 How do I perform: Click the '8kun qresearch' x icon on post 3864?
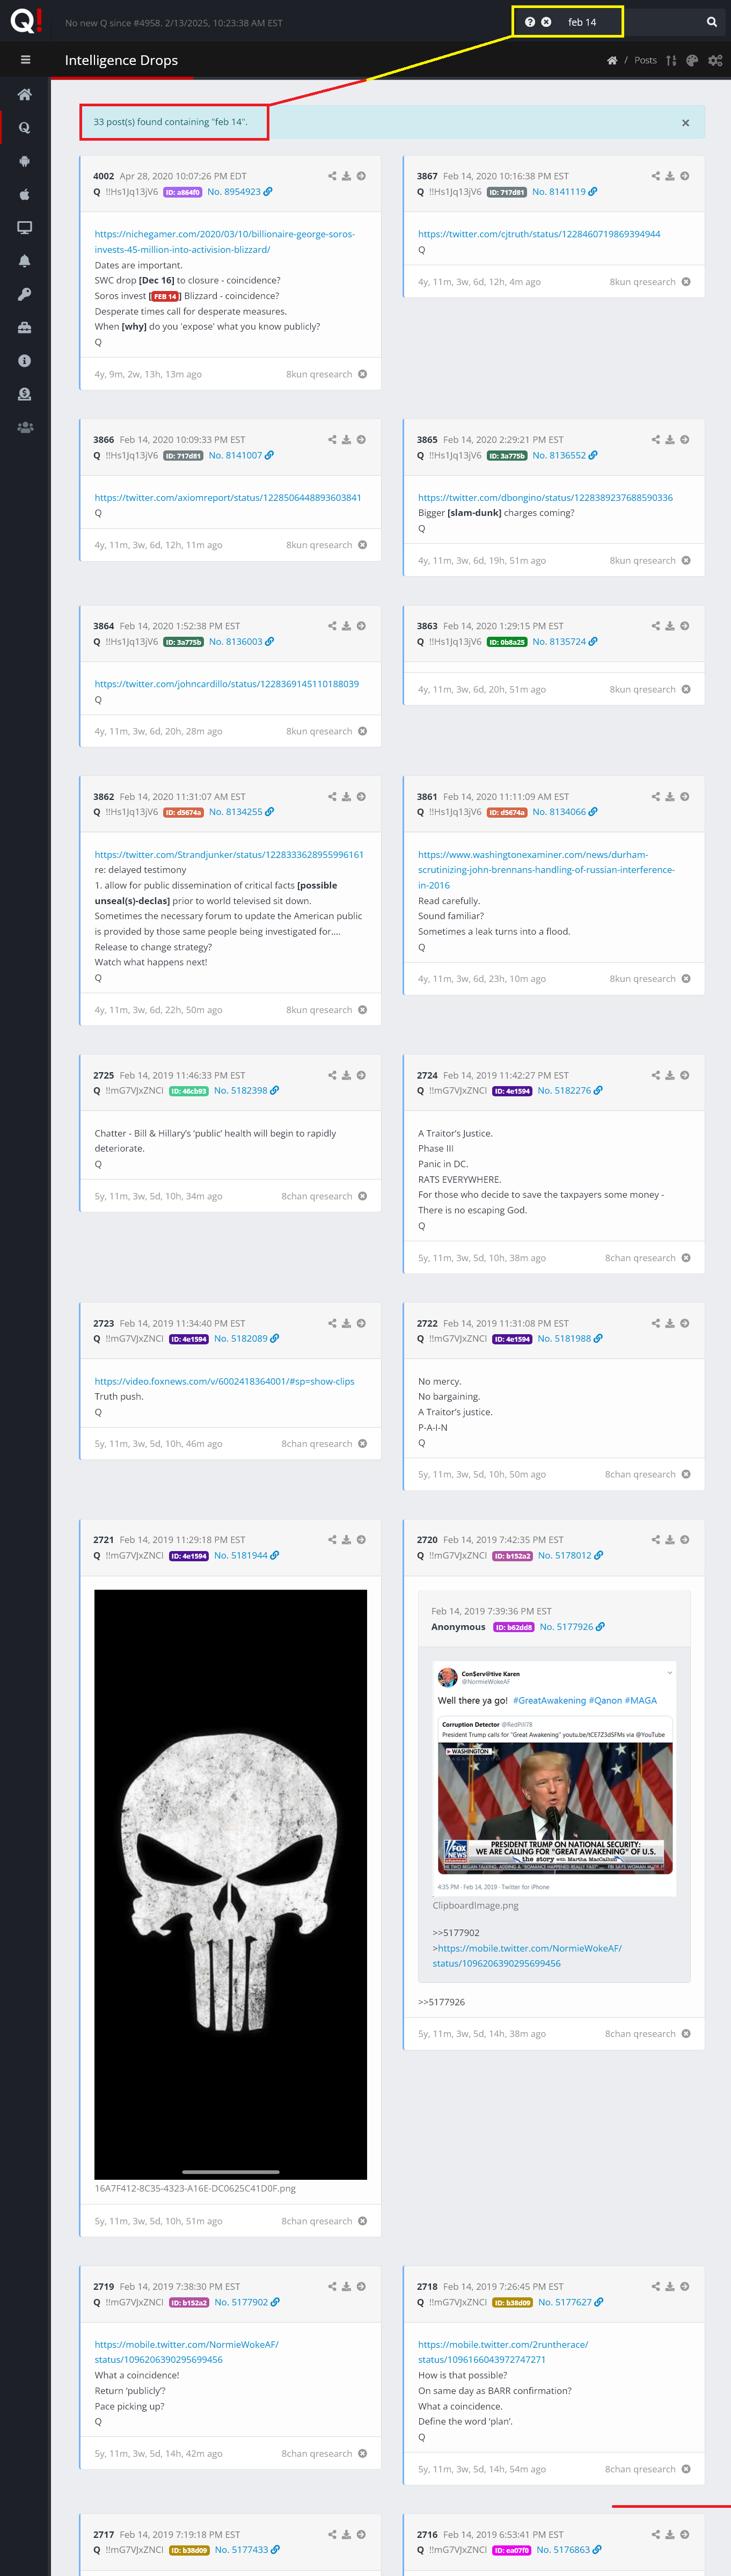[362, 731]
